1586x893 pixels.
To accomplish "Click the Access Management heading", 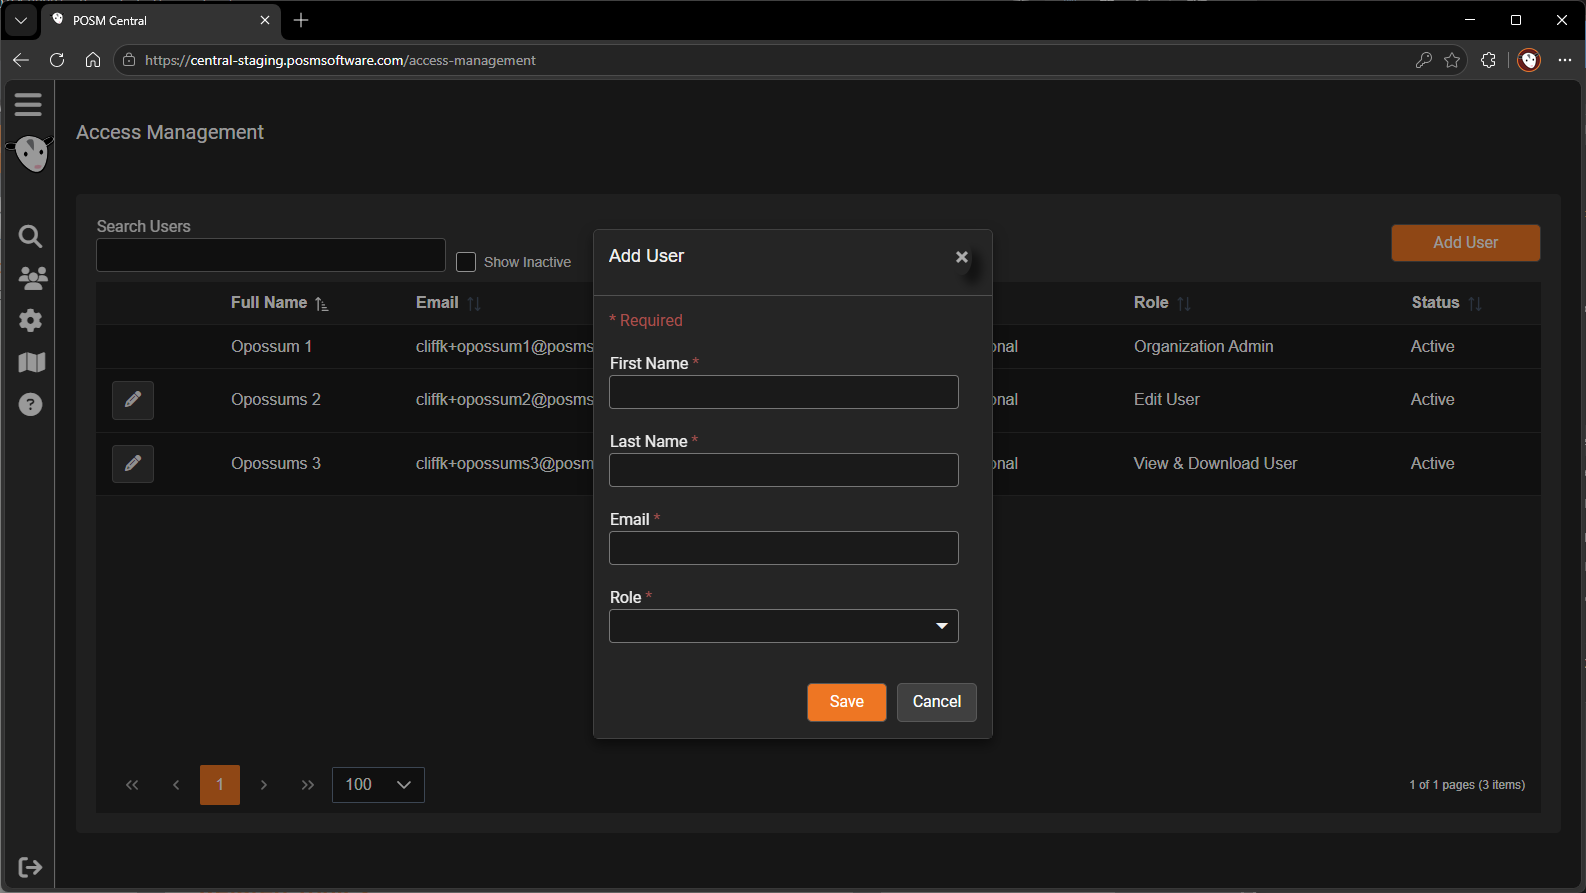I will click(170, 132).
